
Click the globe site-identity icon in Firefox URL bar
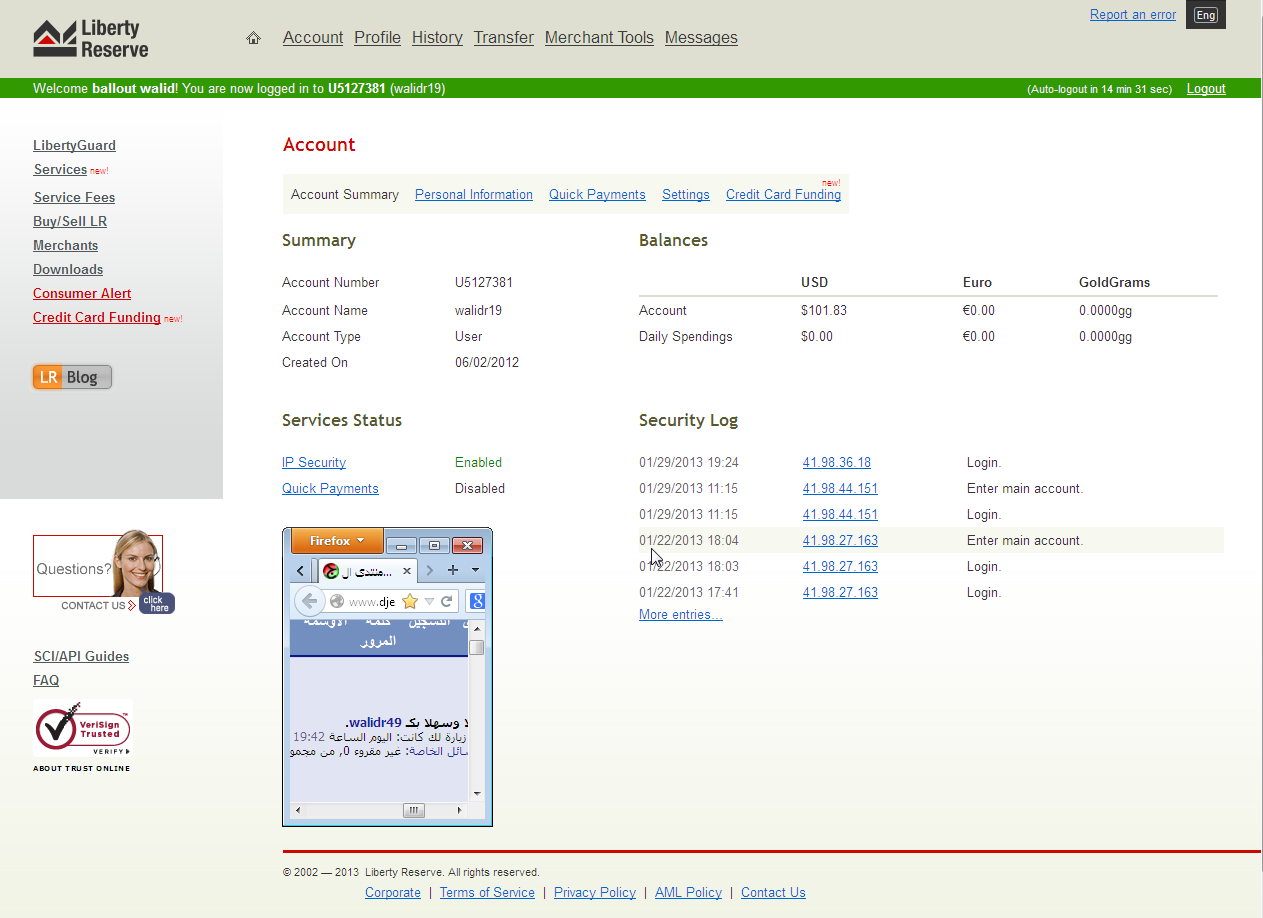coord(337,601)
